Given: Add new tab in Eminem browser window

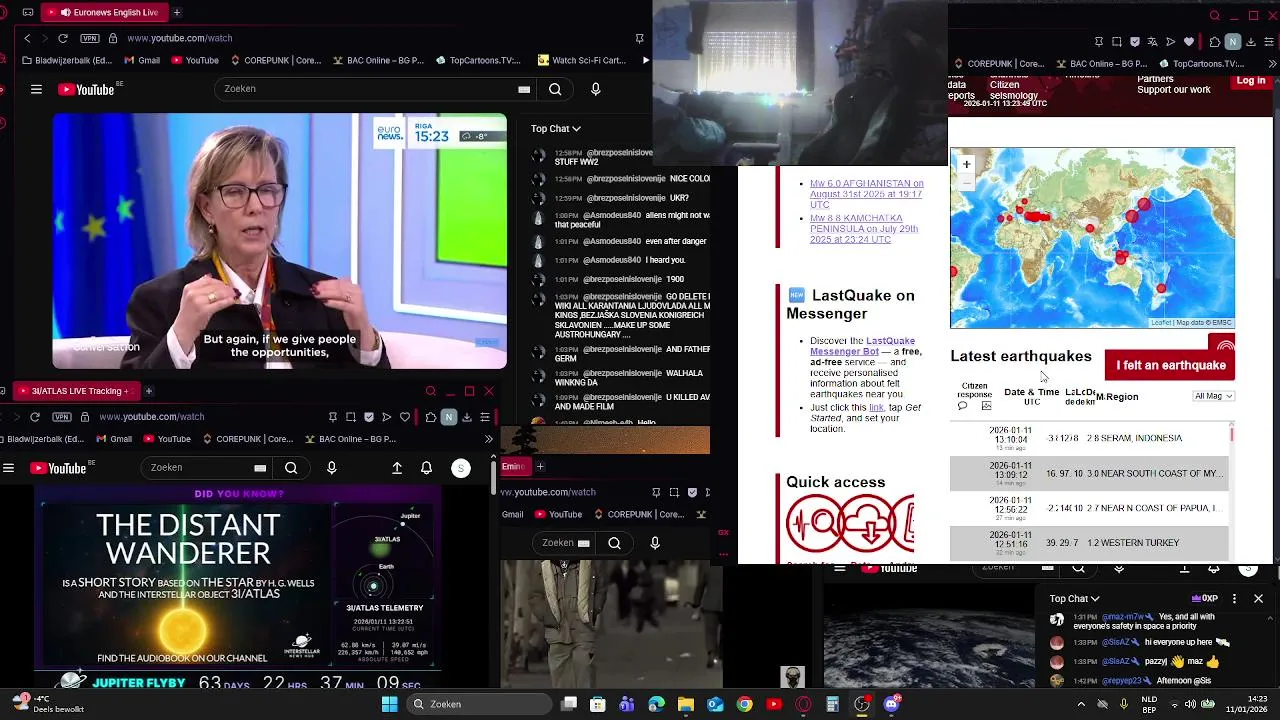Looking at the screenshot, I should tap(540, 466).
